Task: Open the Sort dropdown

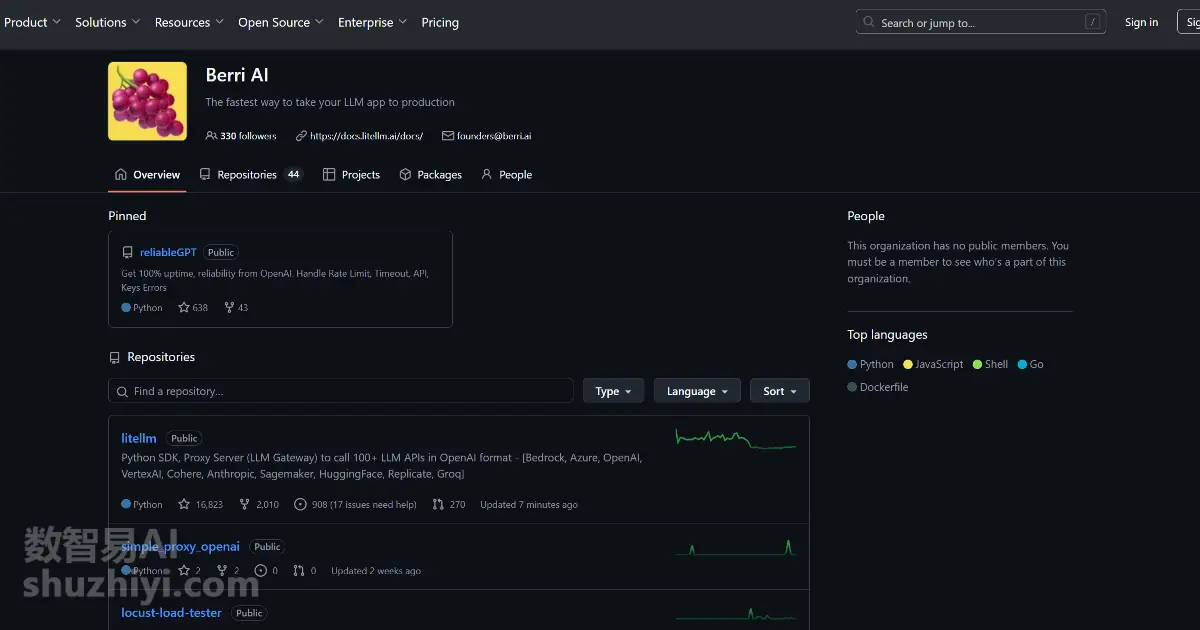Action: [780, 391]
